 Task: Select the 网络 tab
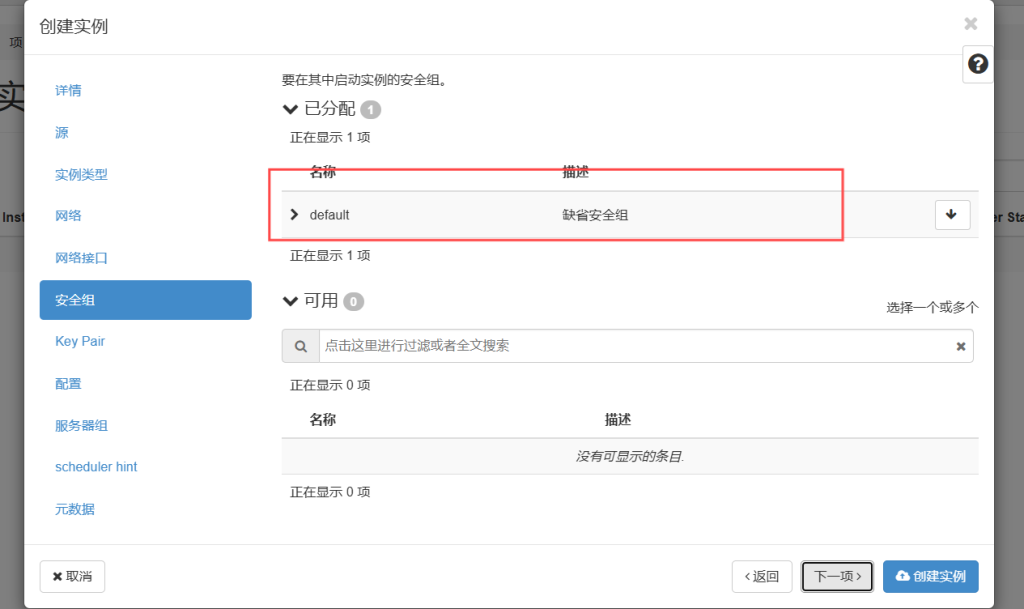tap(69, 216)
